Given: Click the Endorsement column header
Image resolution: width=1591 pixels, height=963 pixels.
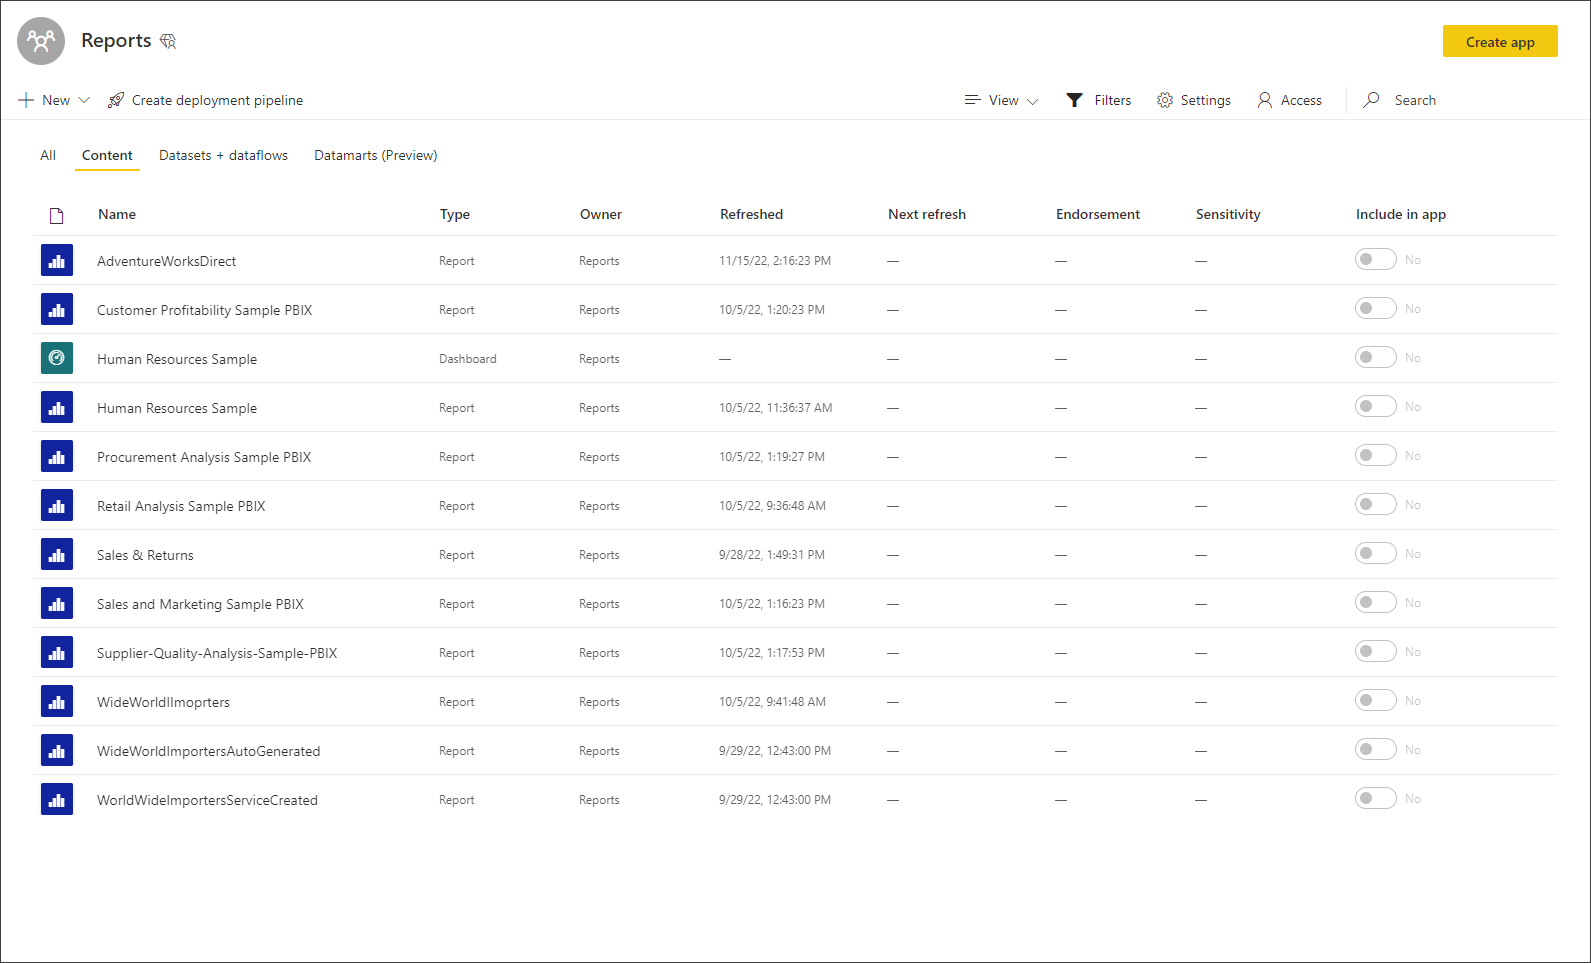Looking at the screenshot, I should 1098,214.
